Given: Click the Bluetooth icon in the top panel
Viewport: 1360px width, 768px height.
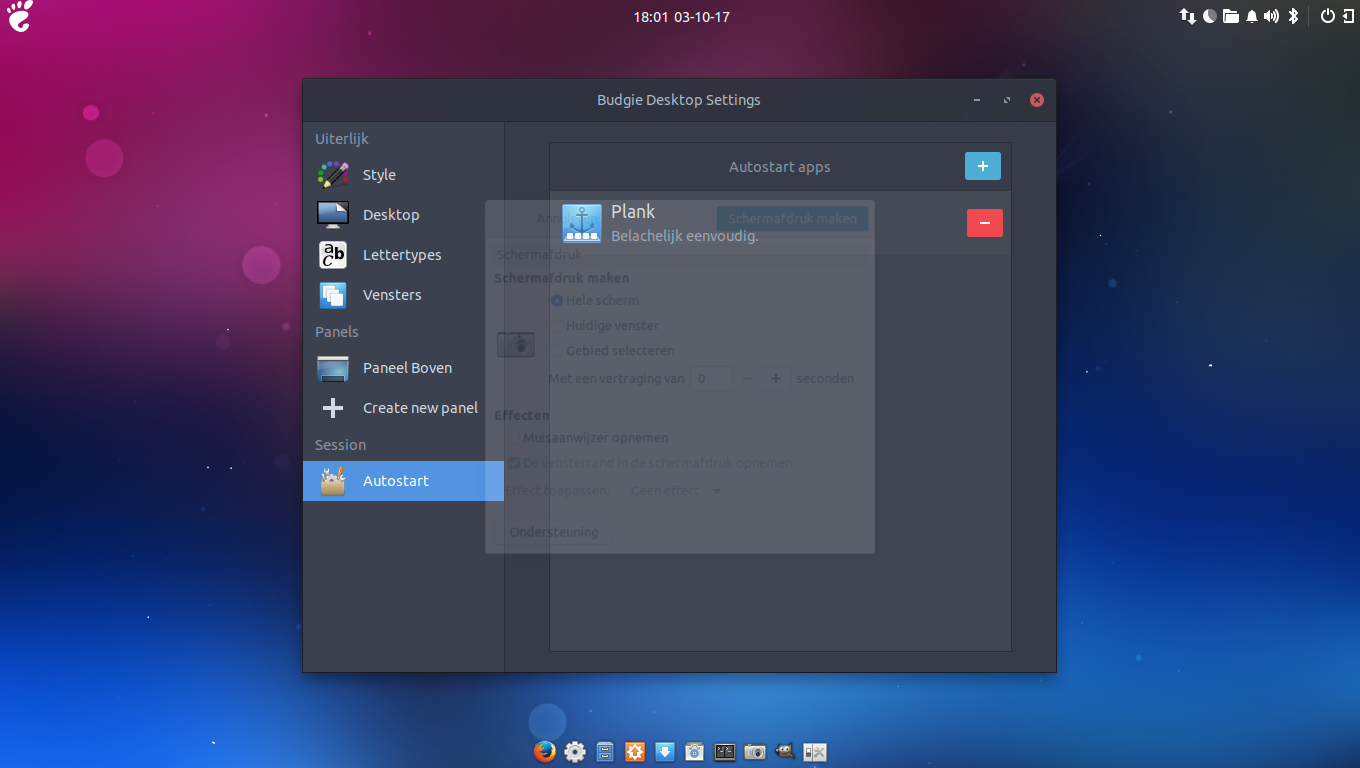Looking at the screenshot, I should pos(1292,16).
